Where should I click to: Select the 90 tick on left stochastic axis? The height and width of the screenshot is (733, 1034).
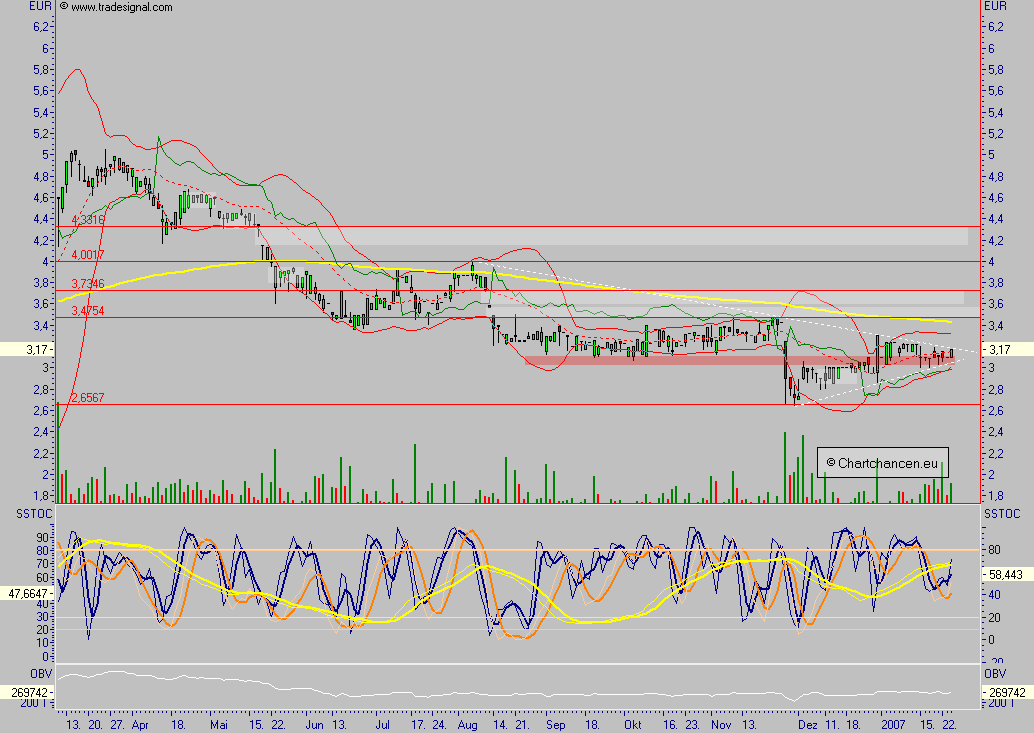point(43,537)
